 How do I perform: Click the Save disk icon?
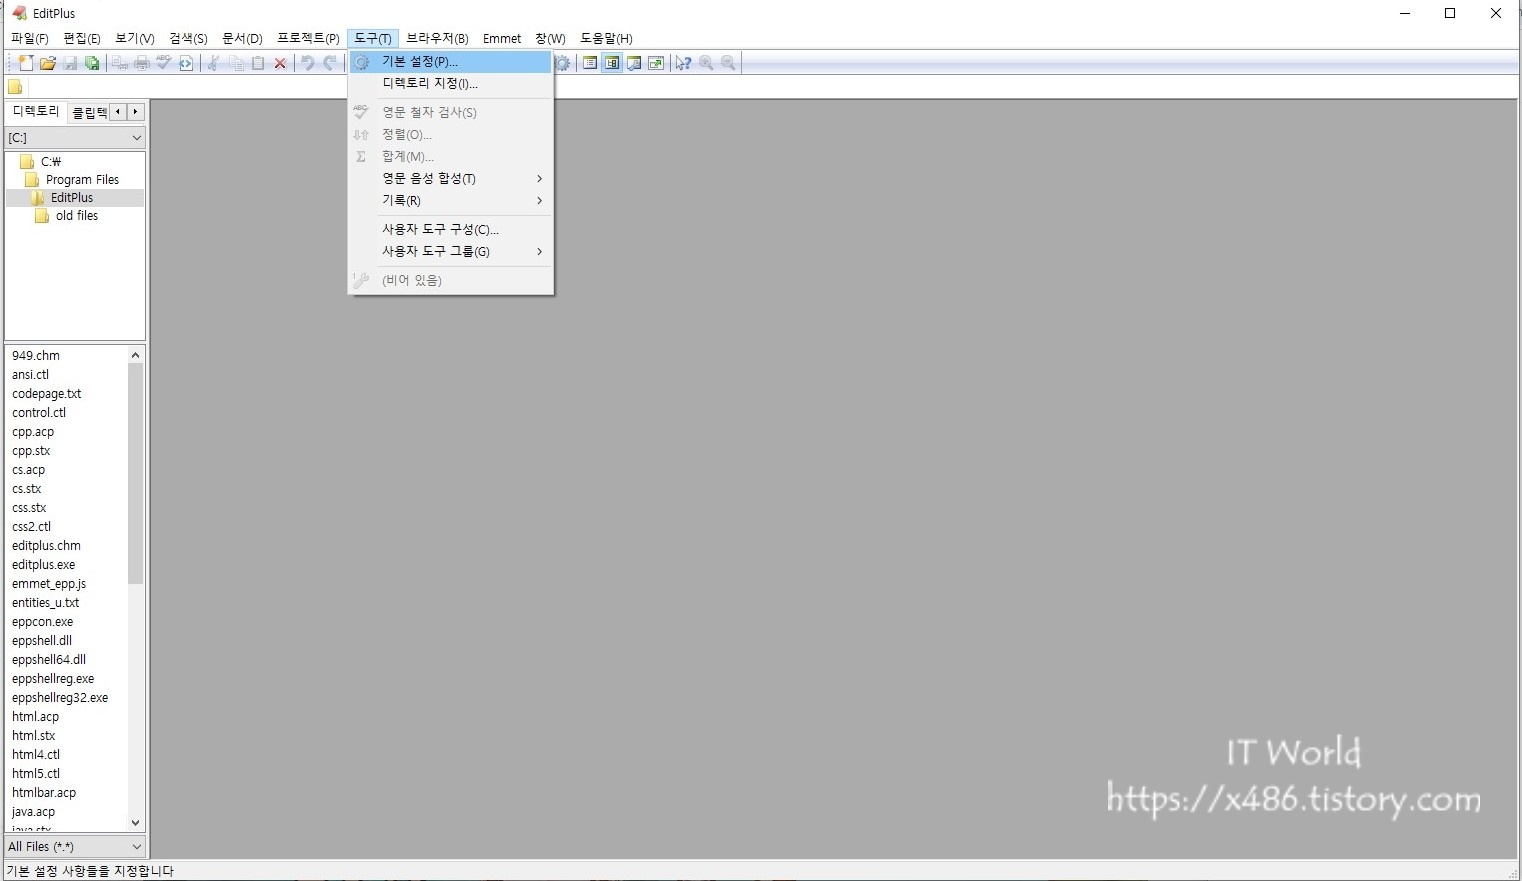coord(70,63)
